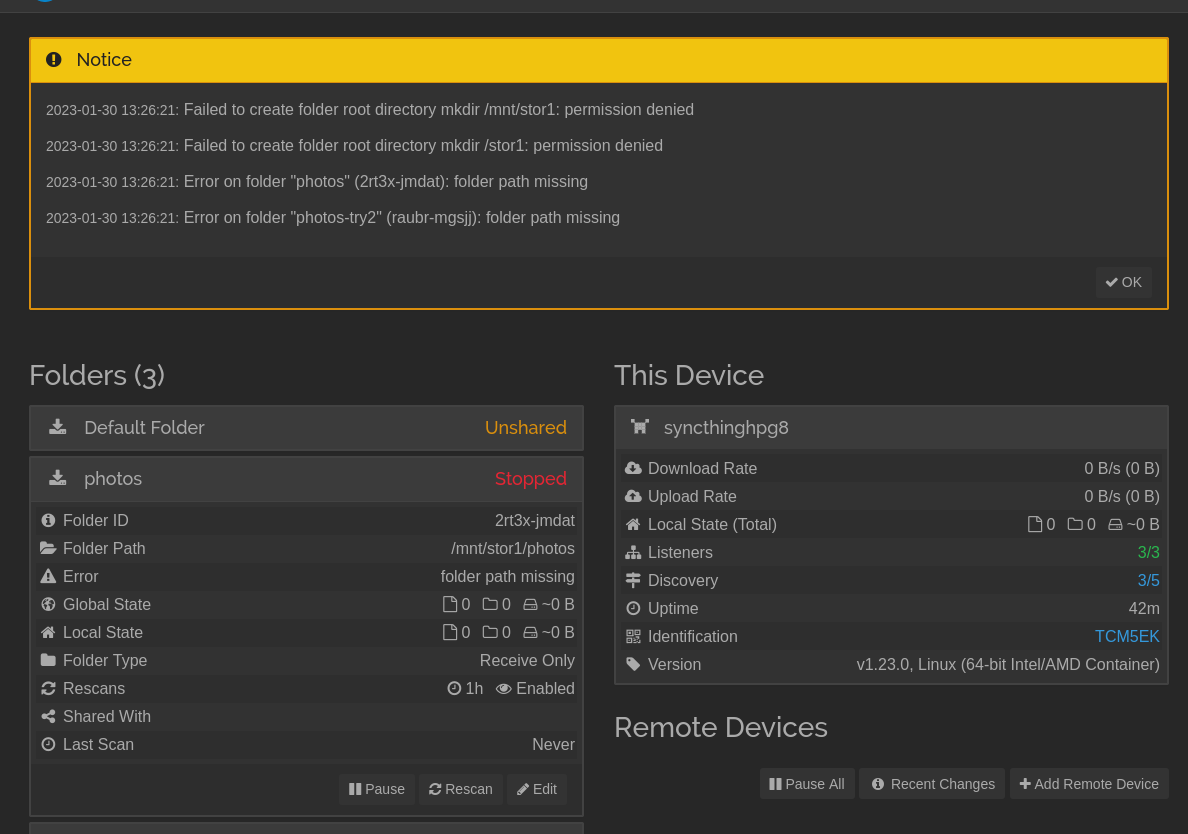1188x834 pixels.
Task: Rescan the photos folder
Action: click(x=460, y=789)
